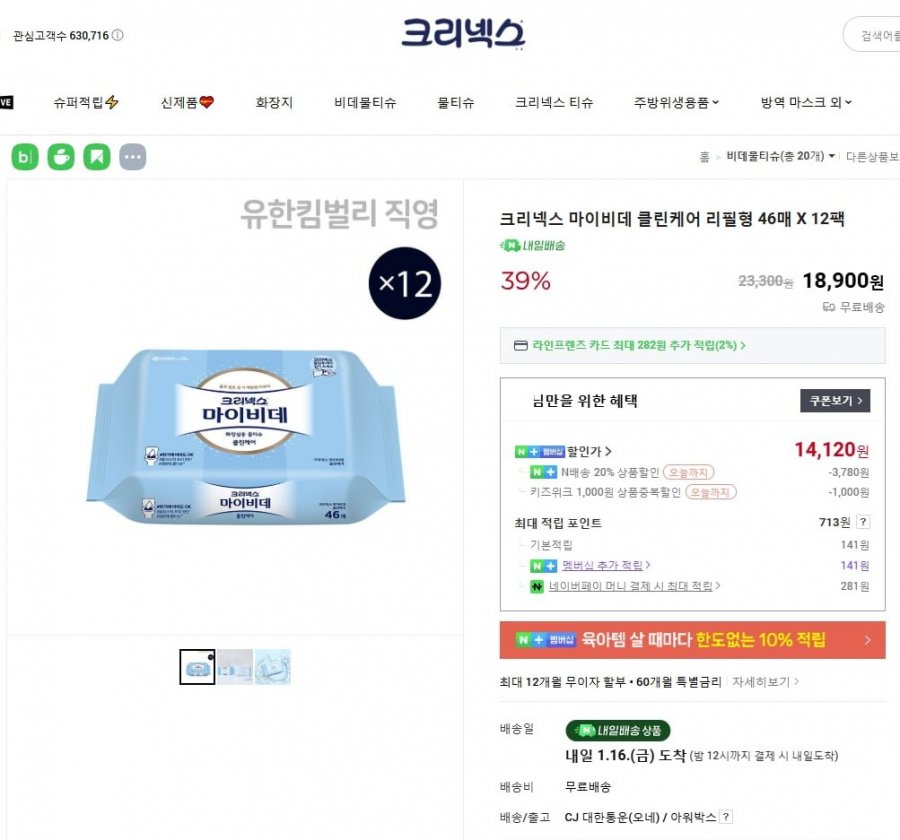The image size is (900, 840).
Task: Click the 크리넥스 logo at top
Action: click(x=462, y=33)
